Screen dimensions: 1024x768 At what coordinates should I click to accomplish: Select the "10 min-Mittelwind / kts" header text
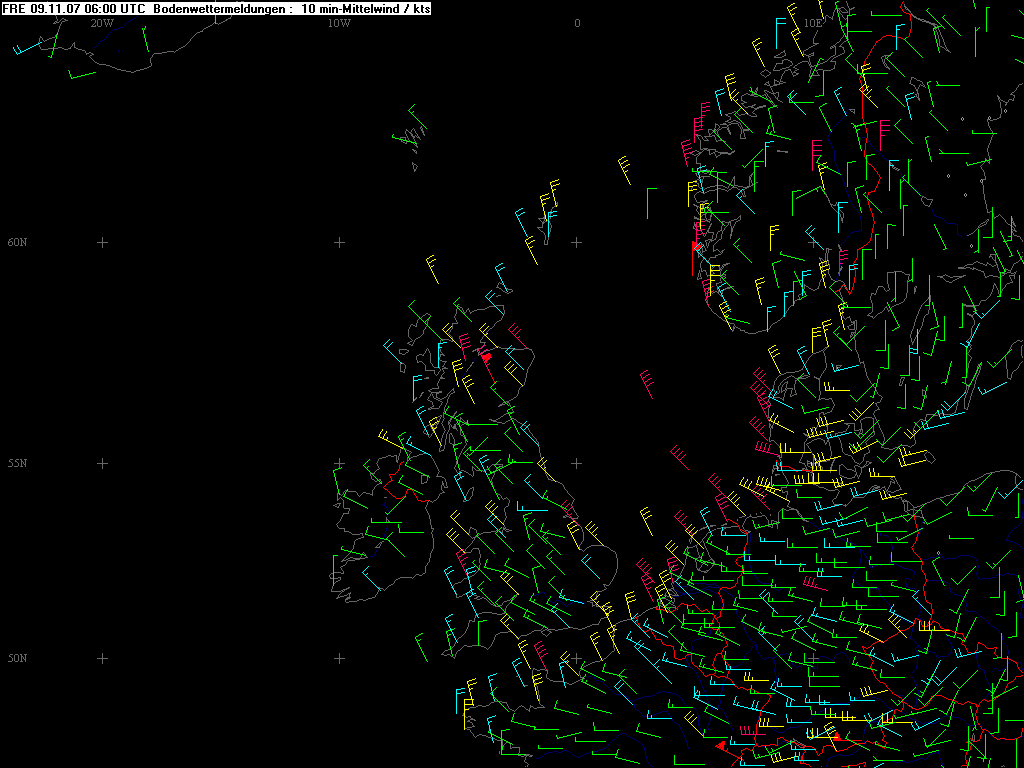[366, 8]
